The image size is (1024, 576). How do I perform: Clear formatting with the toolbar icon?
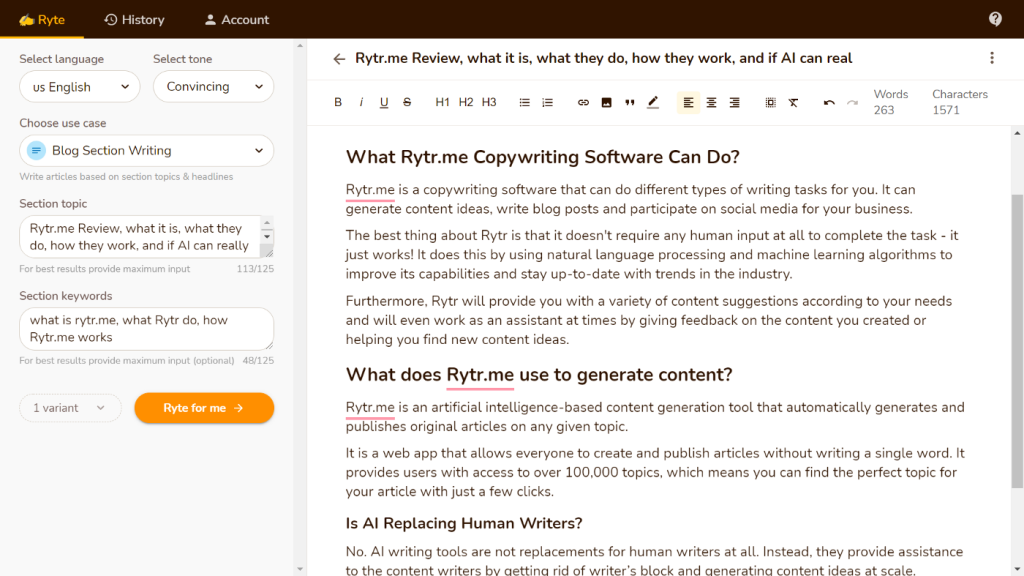coord(793,102)
